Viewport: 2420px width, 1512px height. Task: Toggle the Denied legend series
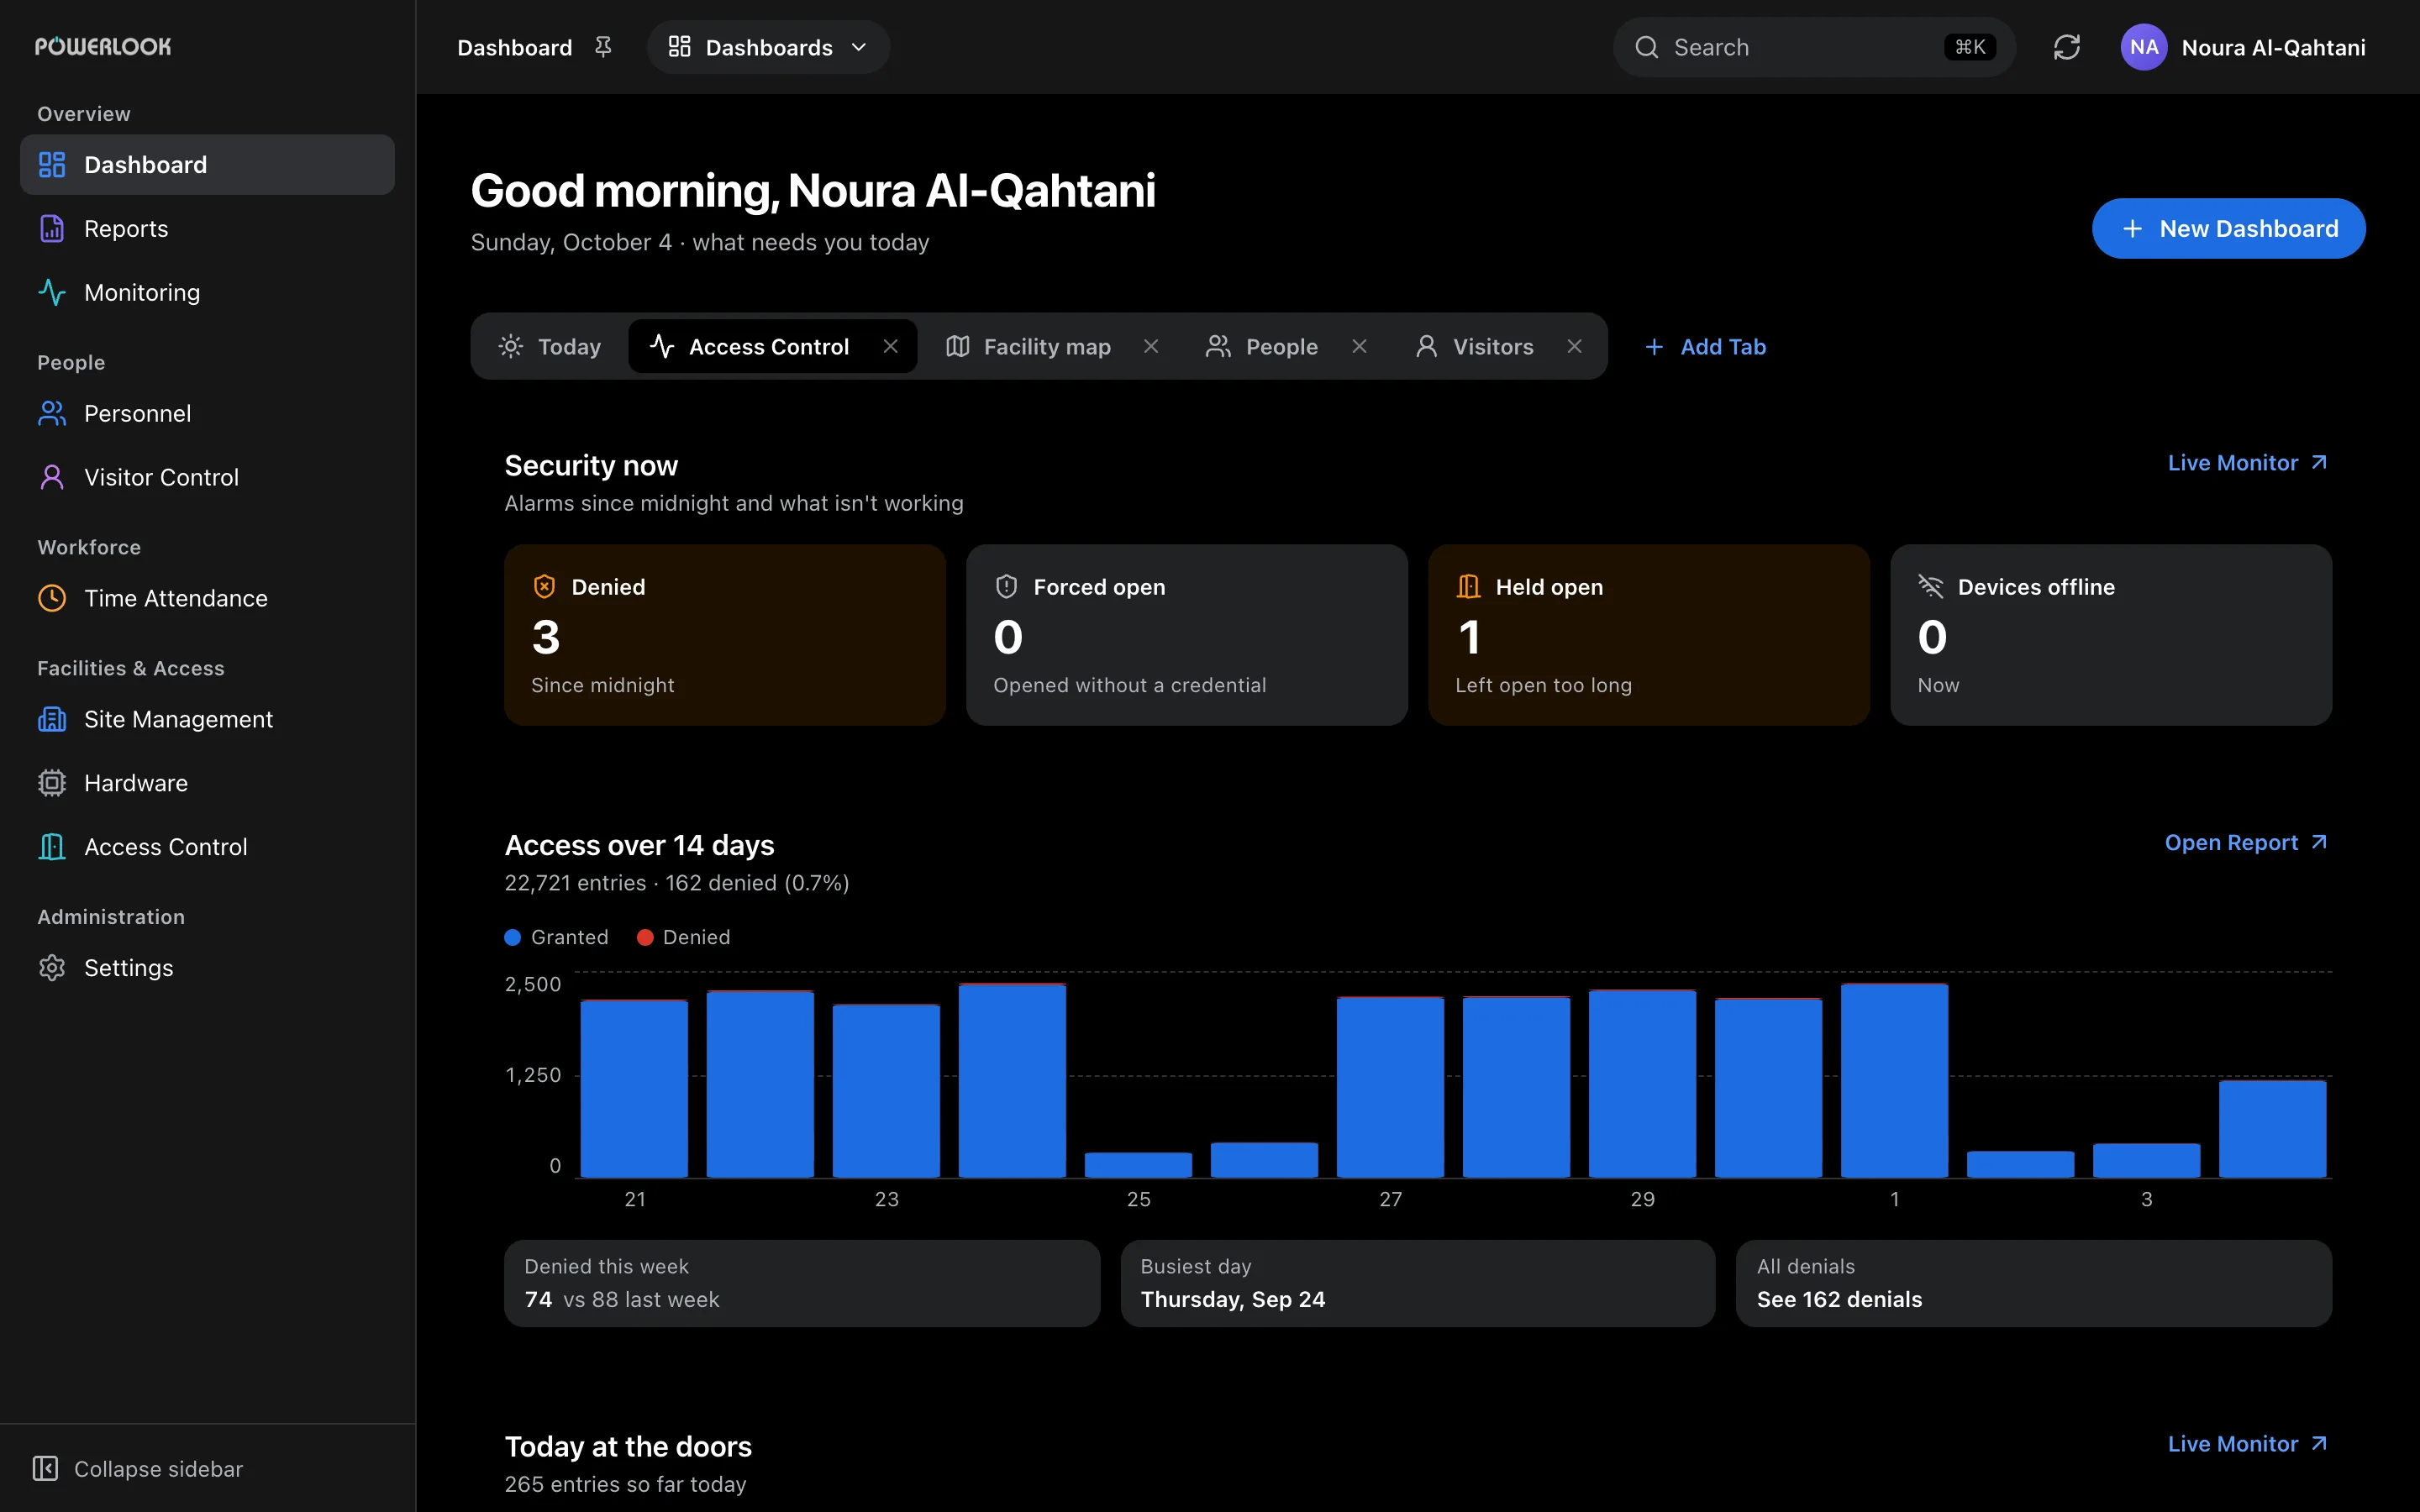click(684, 938)
